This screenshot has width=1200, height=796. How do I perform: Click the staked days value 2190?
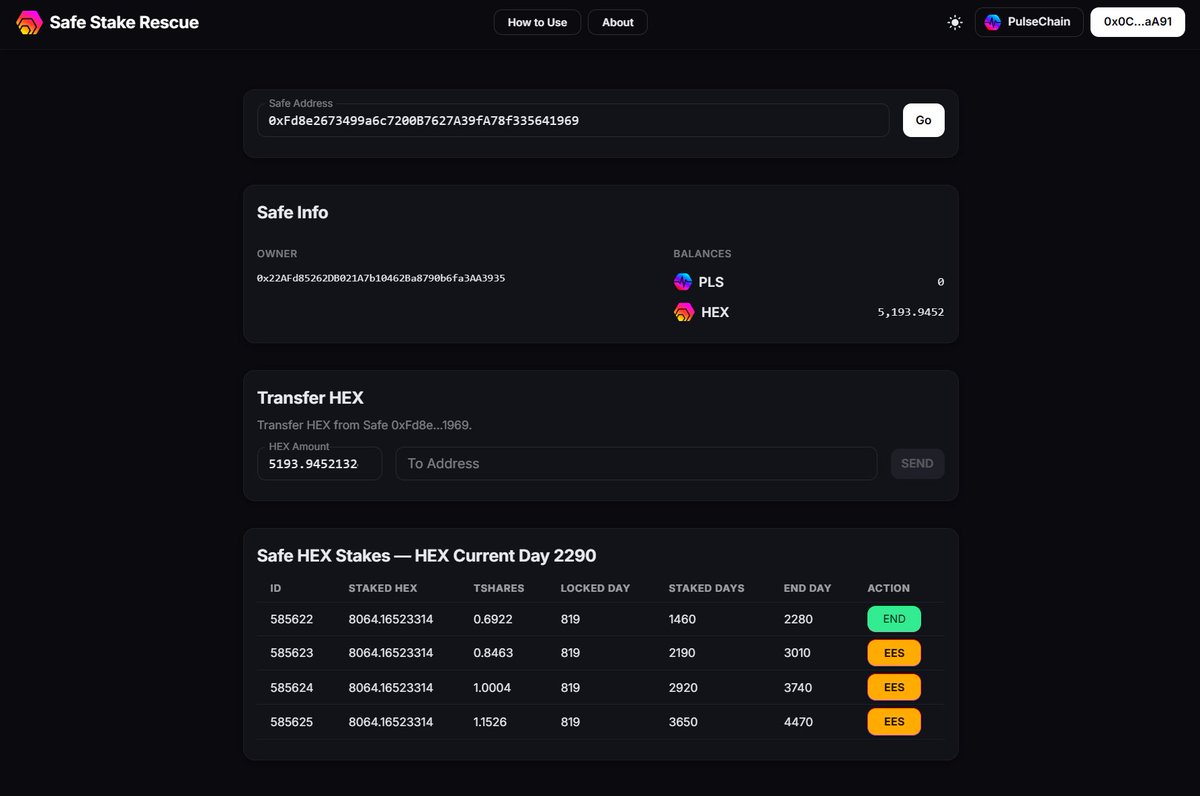click(683, 653)
